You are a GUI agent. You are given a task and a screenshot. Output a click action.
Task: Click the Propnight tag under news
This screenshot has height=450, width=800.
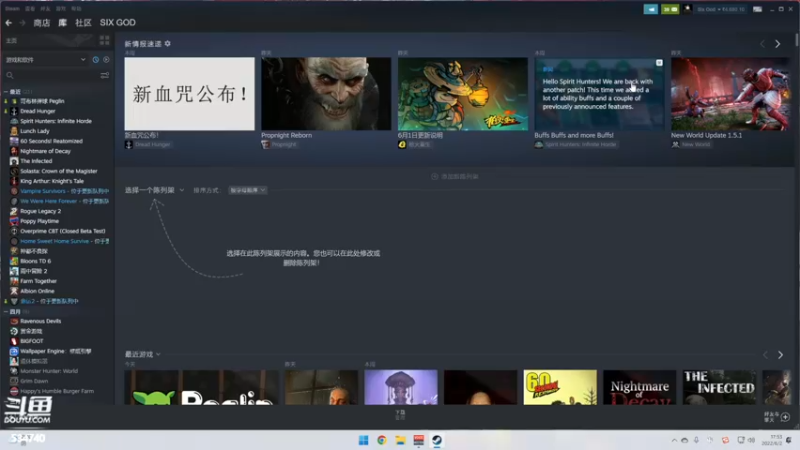tap(279, 145)
